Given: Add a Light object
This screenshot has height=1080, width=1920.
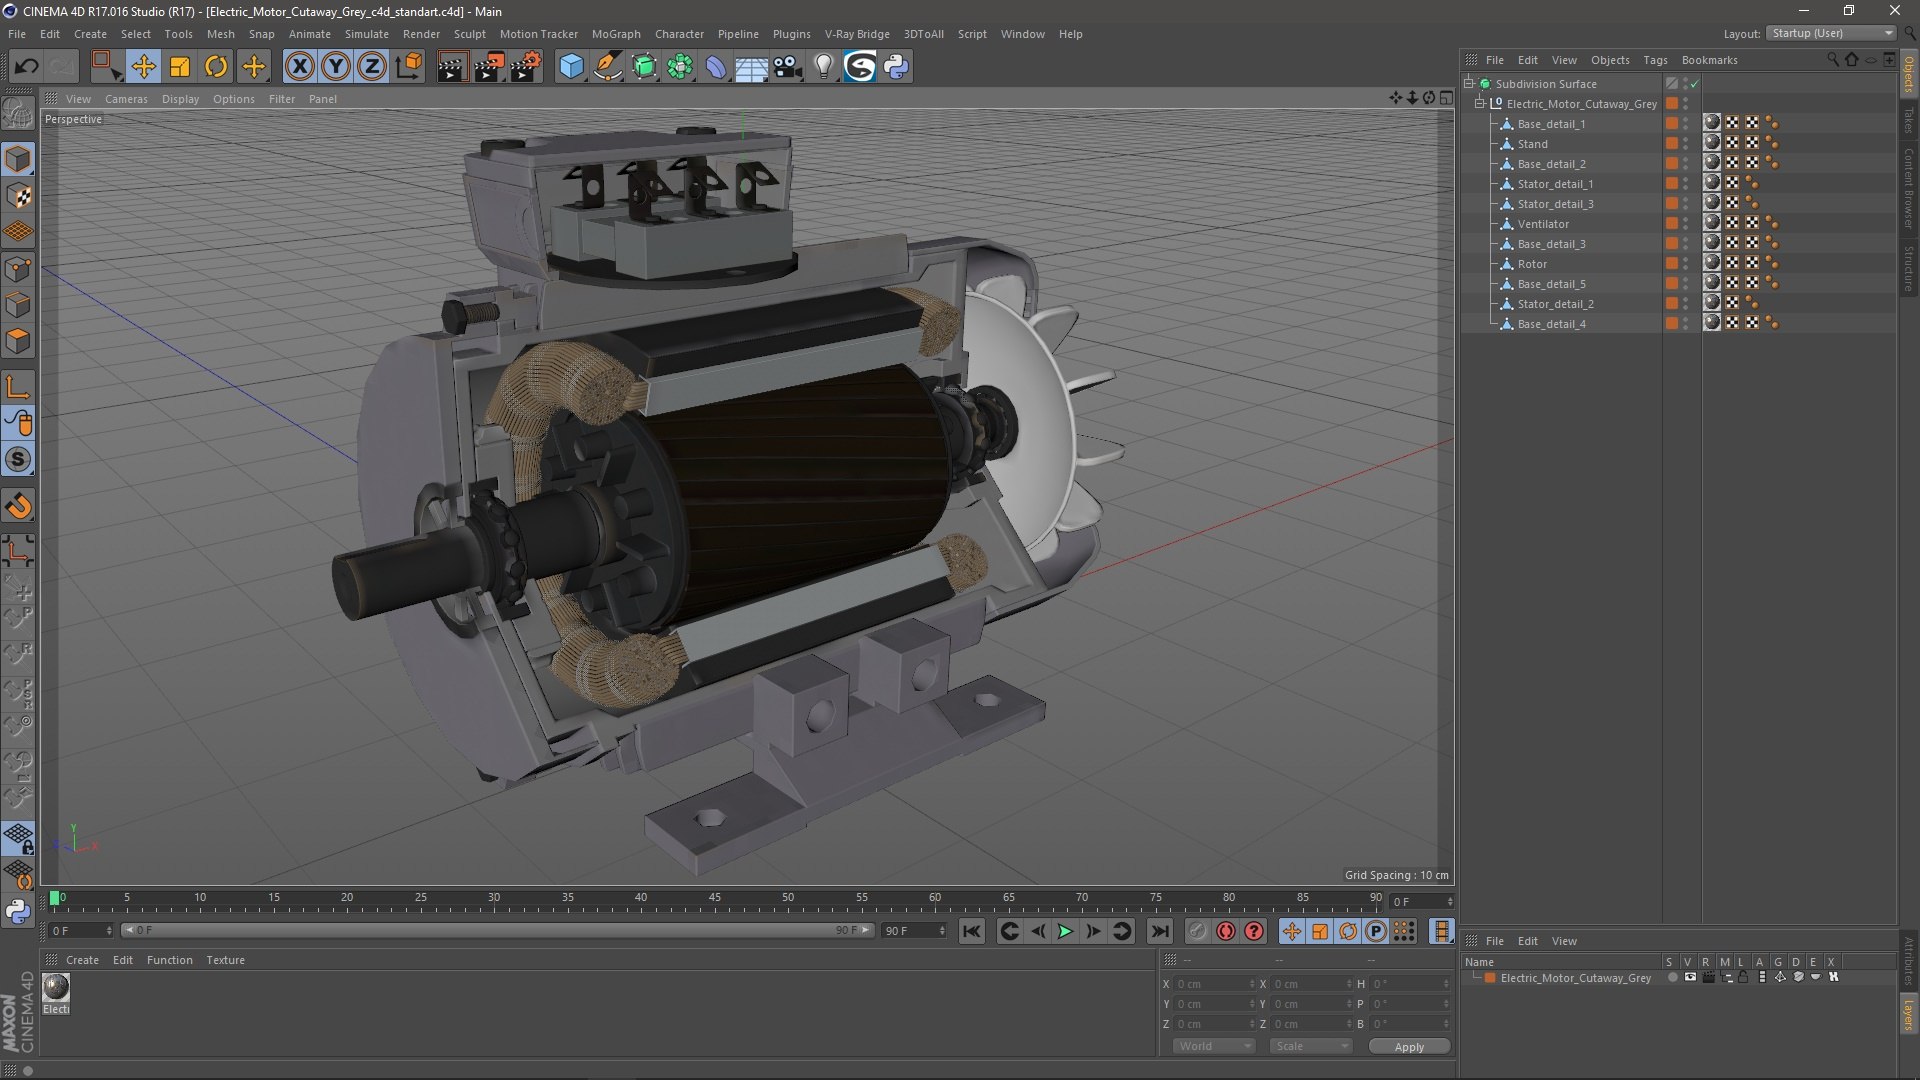Looking at the screenshot, I should 824,67.
